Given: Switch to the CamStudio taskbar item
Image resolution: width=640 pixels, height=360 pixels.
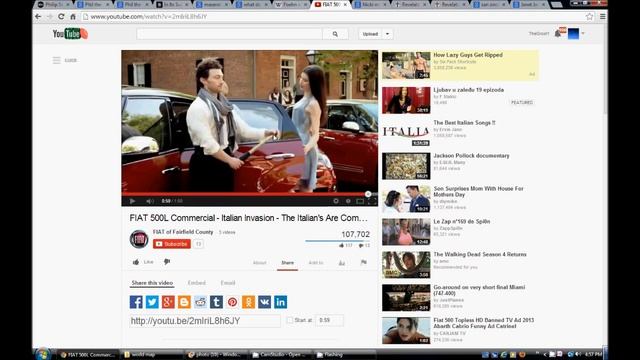Looking at the screenshot, I should [281, 355].
